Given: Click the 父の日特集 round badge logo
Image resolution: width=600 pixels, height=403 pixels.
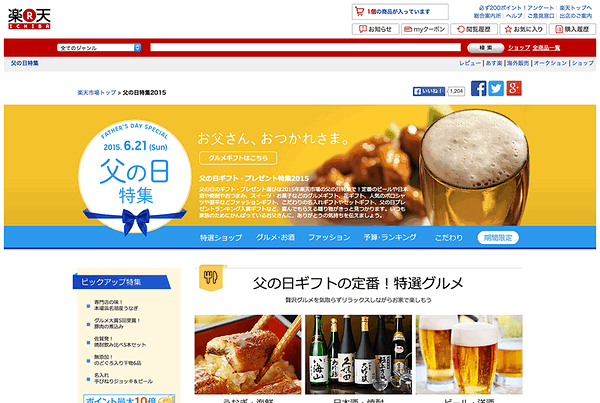Looking at the screenshot, I should pos(135,177).
